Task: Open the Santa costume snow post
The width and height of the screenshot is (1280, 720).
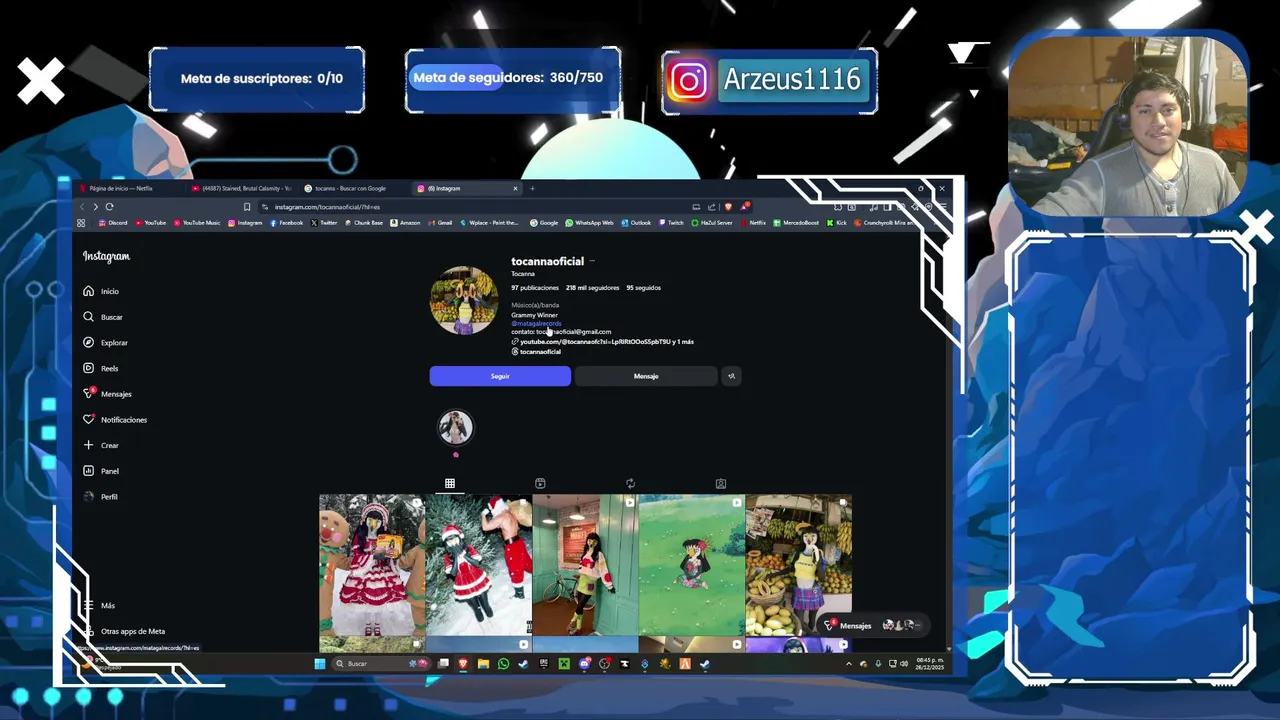Action: (x=479, y=566)
